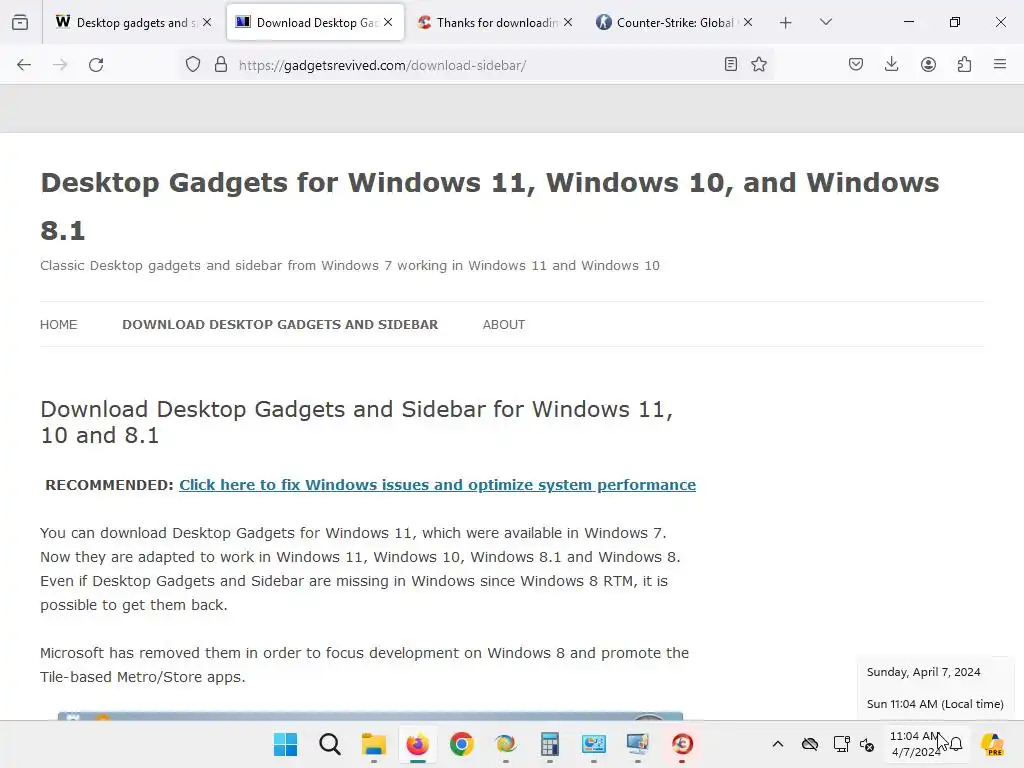The width and height of the screenshot is (1024, 768).
Task: Go forward one page
Action: coord(60,65)
